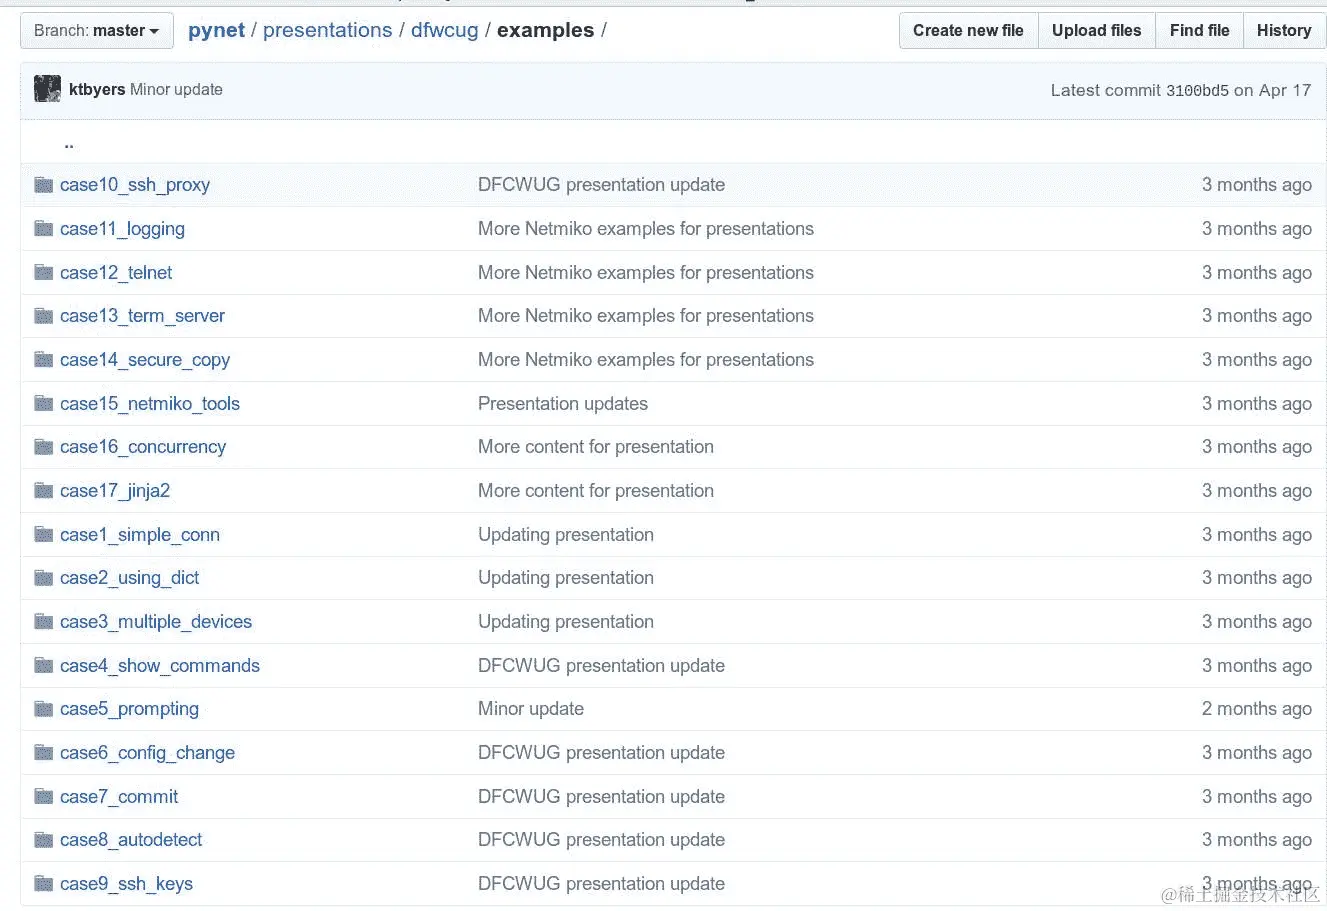This screenshot has width=1327, height=911.
Task: Click the Create new file button
Action: tap(968, 30)
